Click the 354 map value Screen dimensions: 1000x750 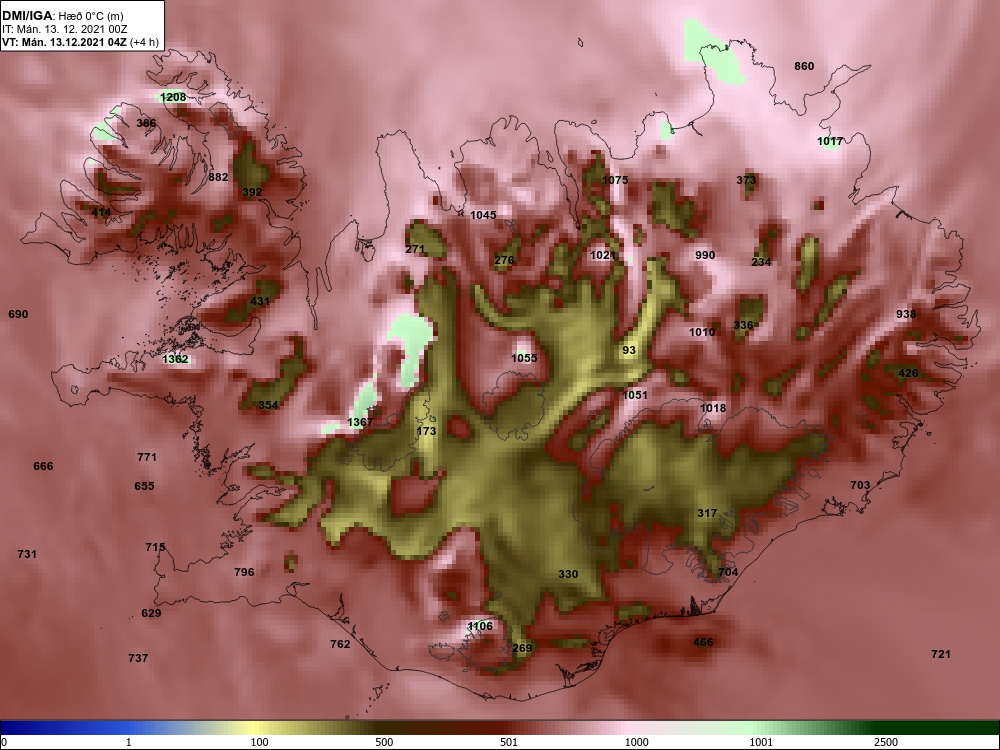coord(268,405)
